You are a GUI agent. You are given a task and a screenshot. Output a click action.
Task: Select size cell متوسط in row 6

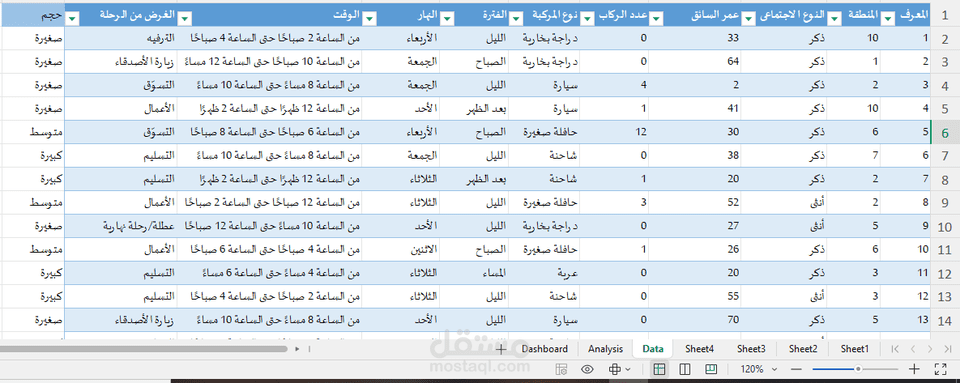click(x=32, y=132)
